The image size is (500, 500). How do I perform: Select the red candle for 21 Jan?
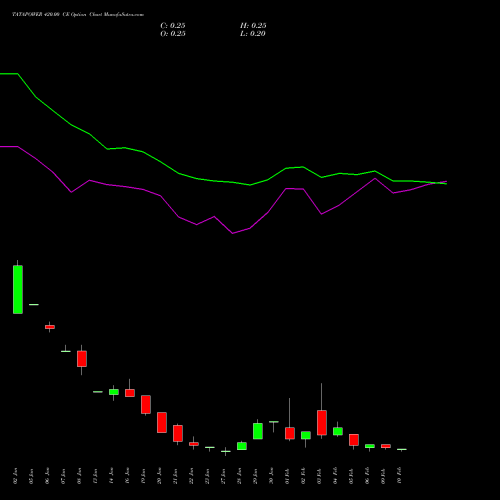(x=178, y=433)
